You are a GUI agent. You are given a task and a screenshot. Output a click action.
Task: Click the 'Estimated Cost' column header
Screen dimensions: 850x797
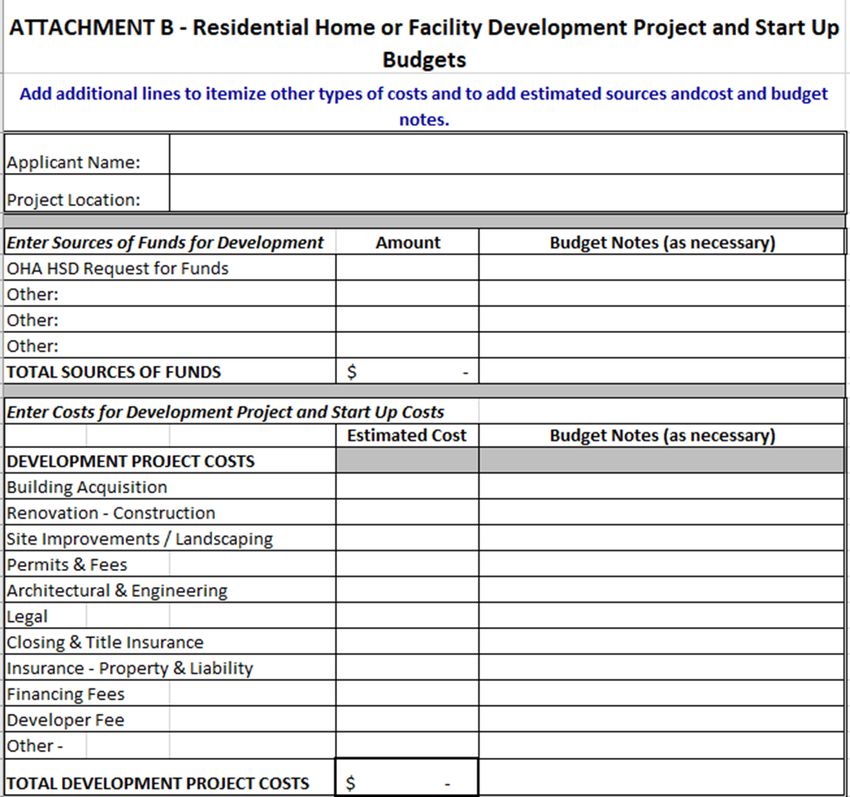[x=407, y=435]
